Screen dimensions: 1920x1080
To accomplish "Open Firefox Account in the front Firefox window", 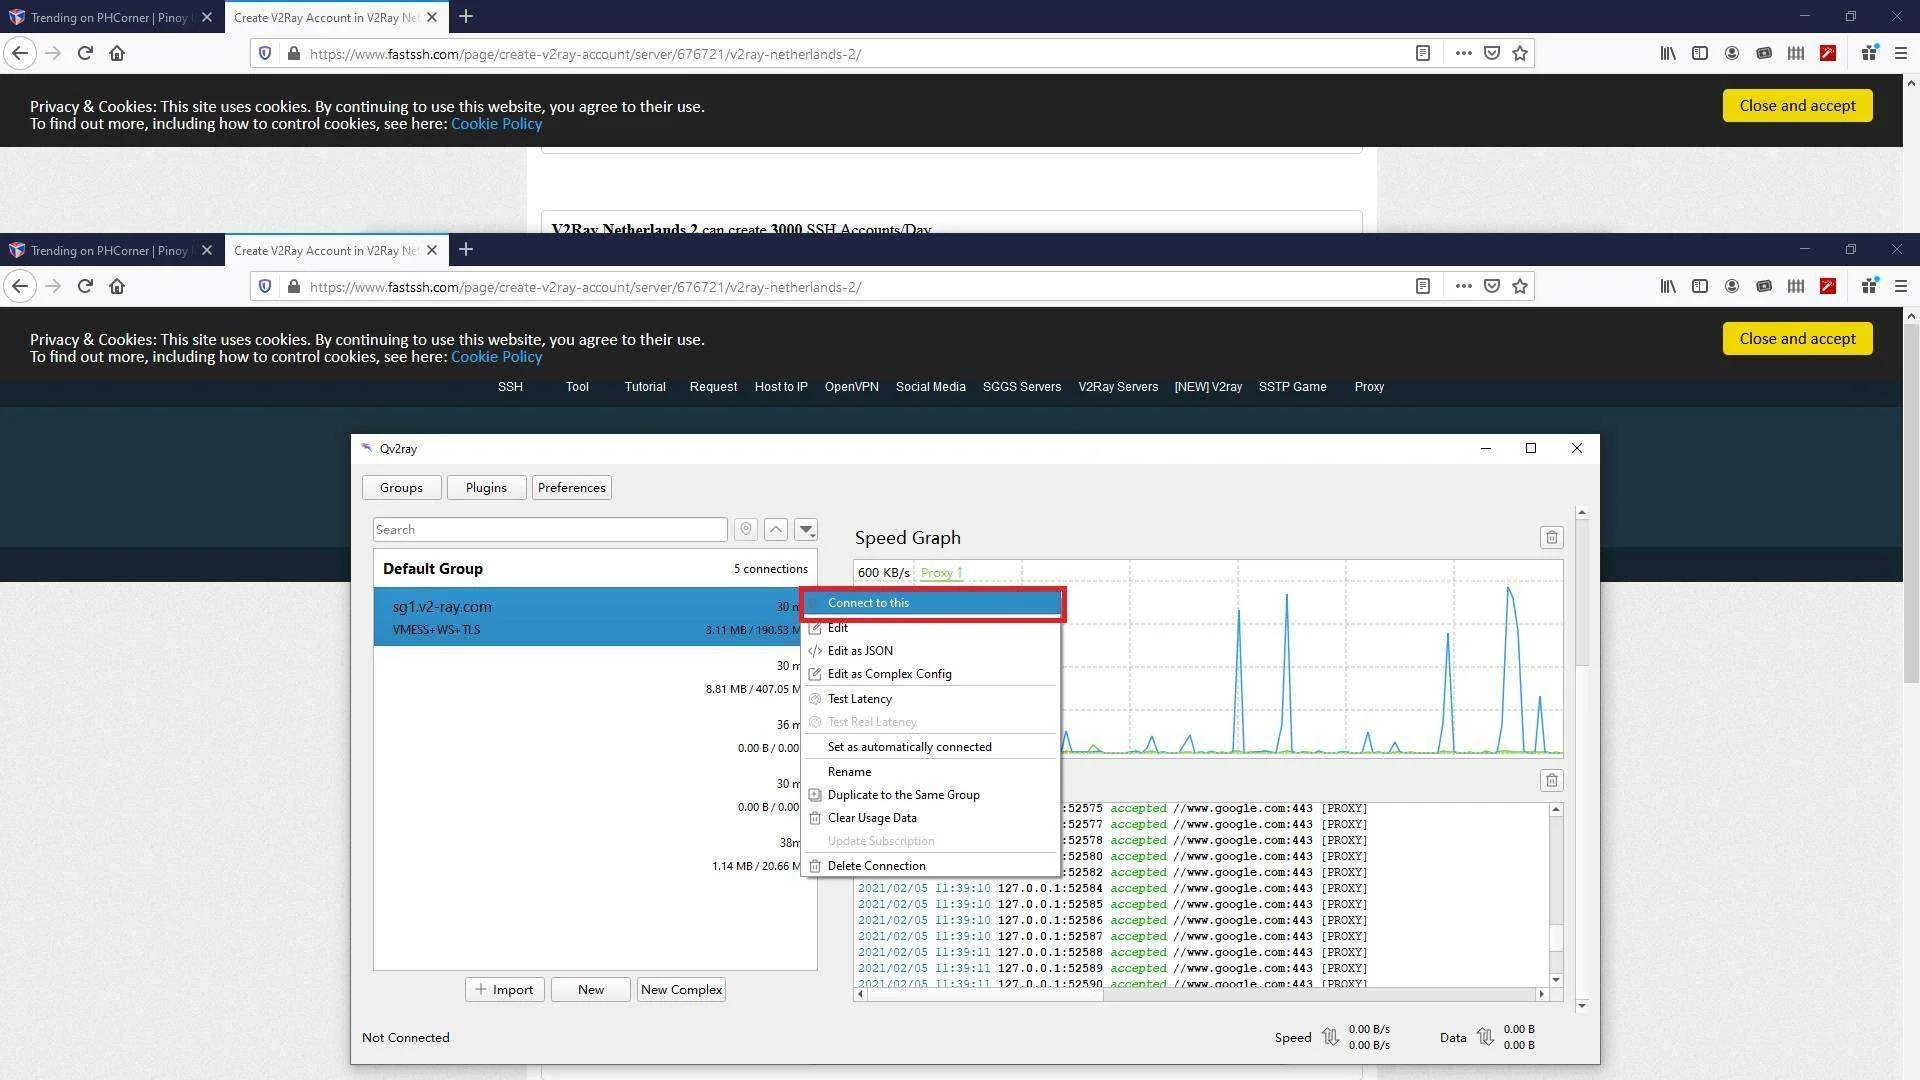I will click(x=1732, y=287).
